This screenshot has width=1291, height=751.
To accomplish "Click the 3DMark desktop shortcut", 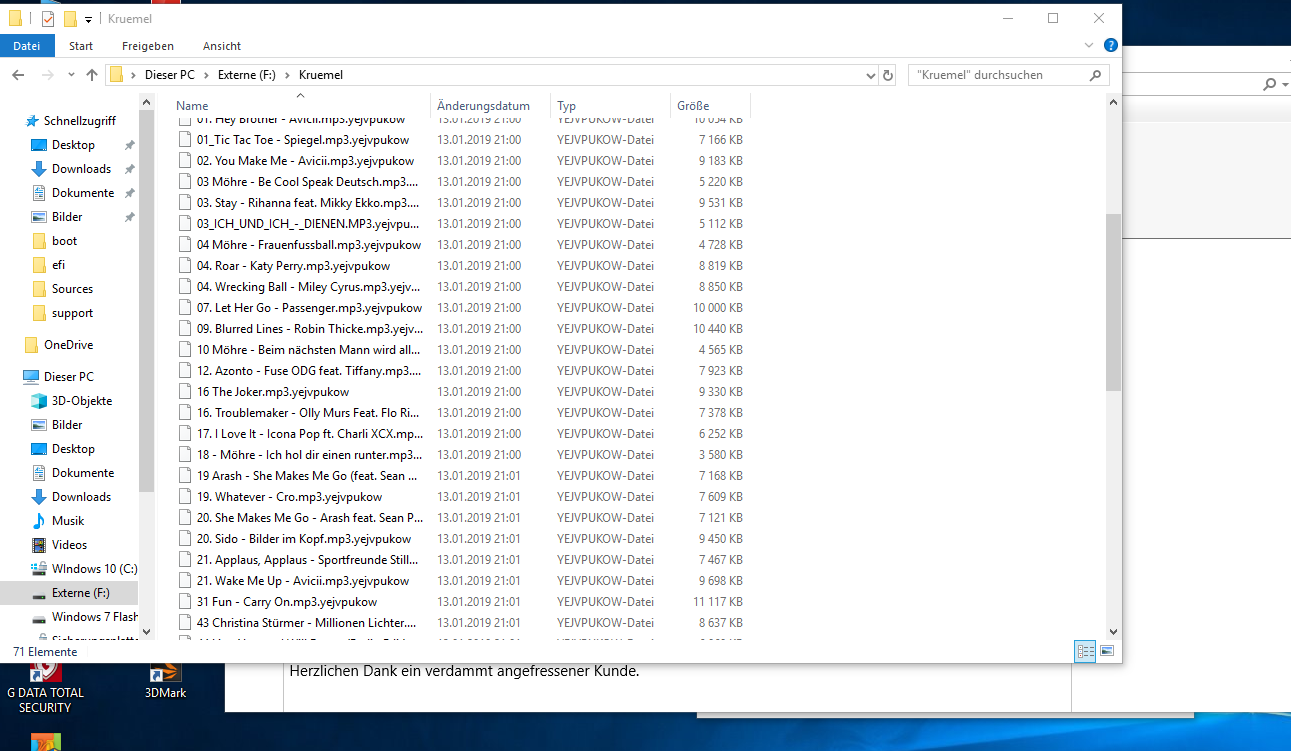I will pyautogui.click(x=165, y=680).
